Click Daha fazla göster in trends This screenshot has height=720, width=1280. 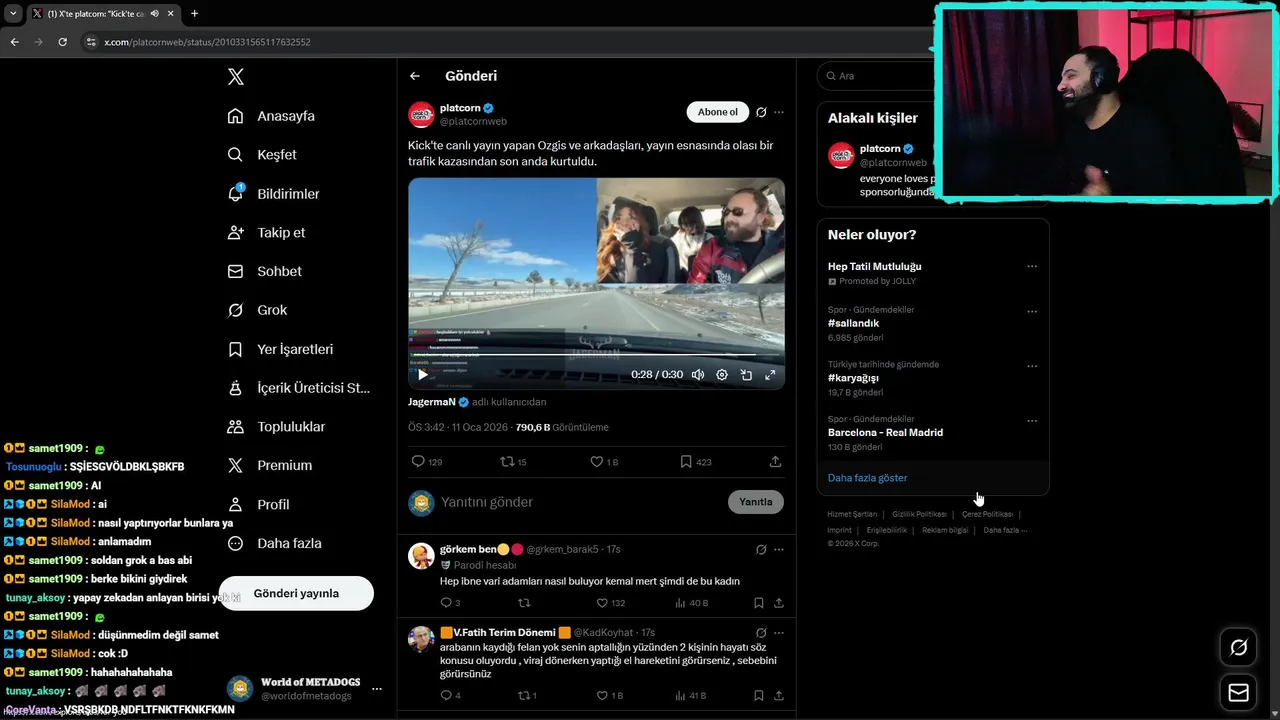coord(867,478)
